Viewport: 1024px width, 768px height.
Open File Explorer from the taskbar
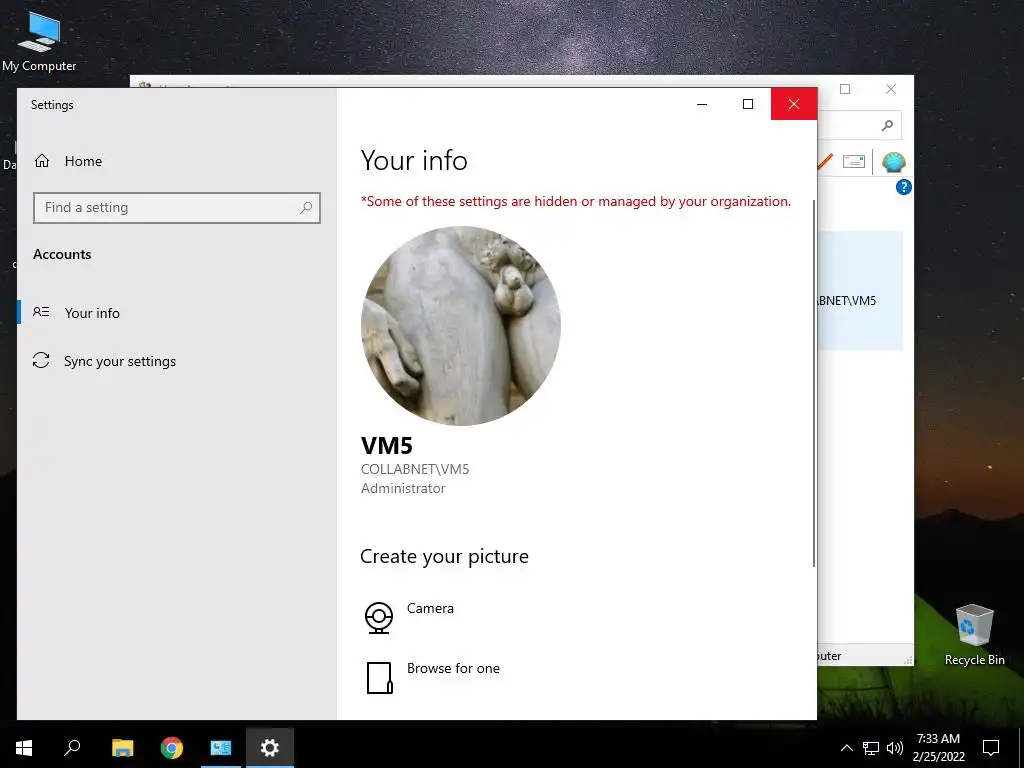(122, 748)
